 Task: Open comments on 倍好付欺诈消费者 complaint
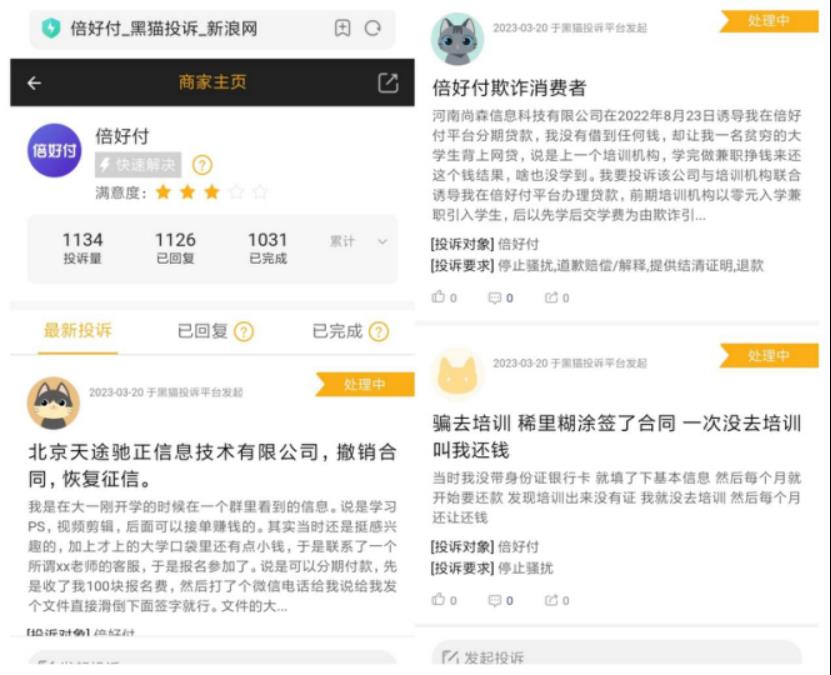point(500,298)
